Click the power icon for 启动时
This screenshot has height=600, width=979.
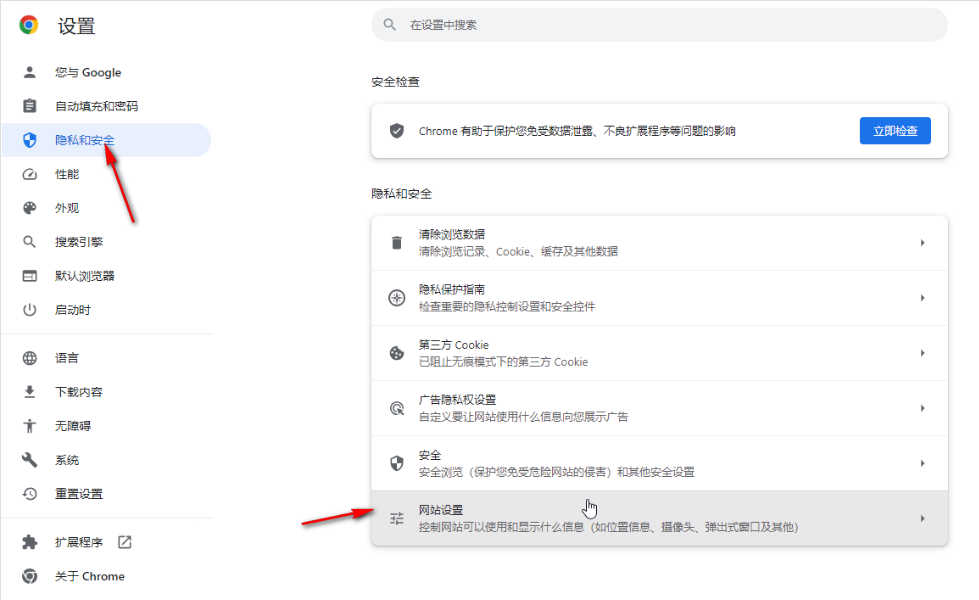click(29, 310)
